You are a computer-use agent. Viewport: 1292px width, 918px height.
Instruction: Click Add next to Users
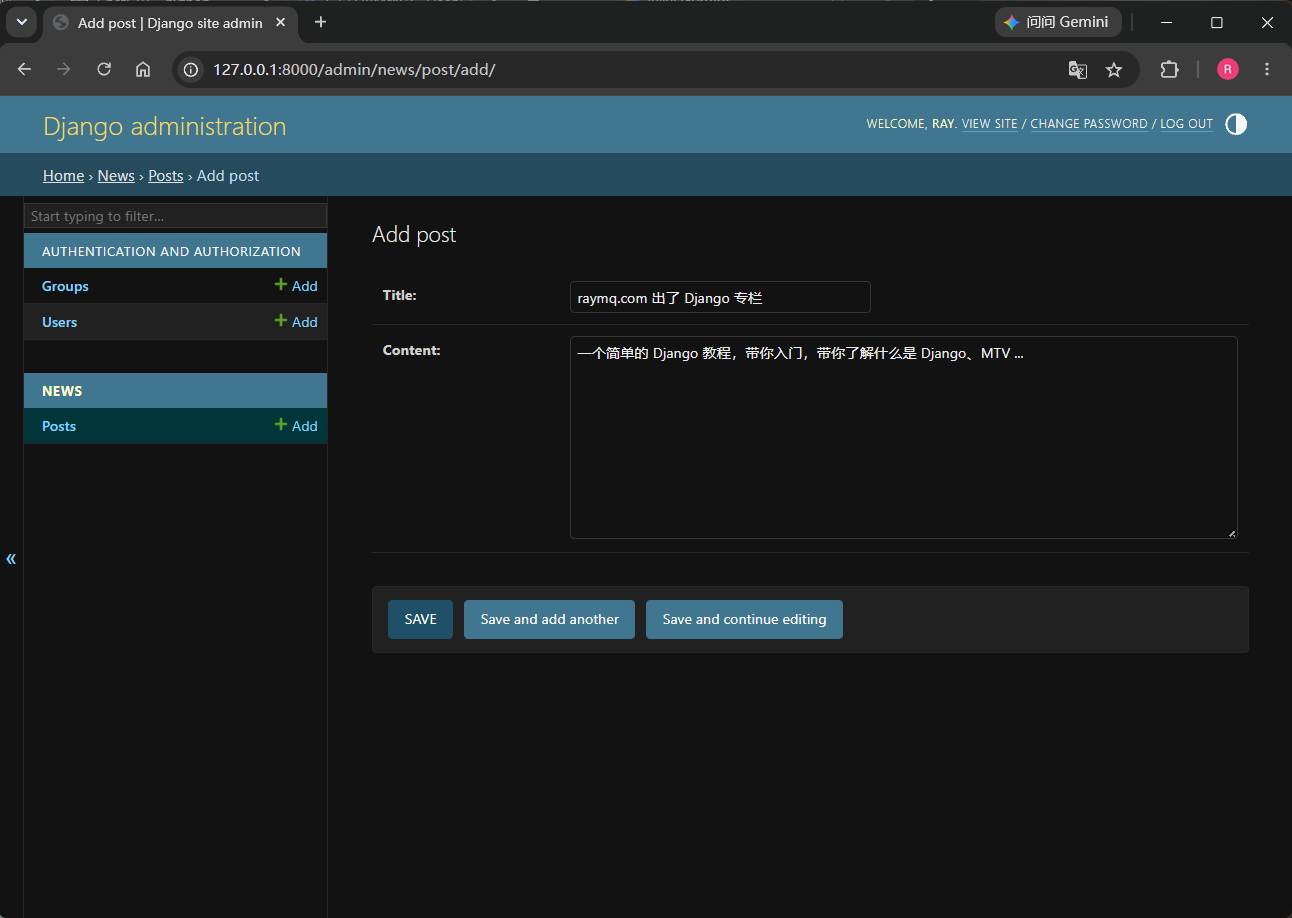tap(296, 322)
